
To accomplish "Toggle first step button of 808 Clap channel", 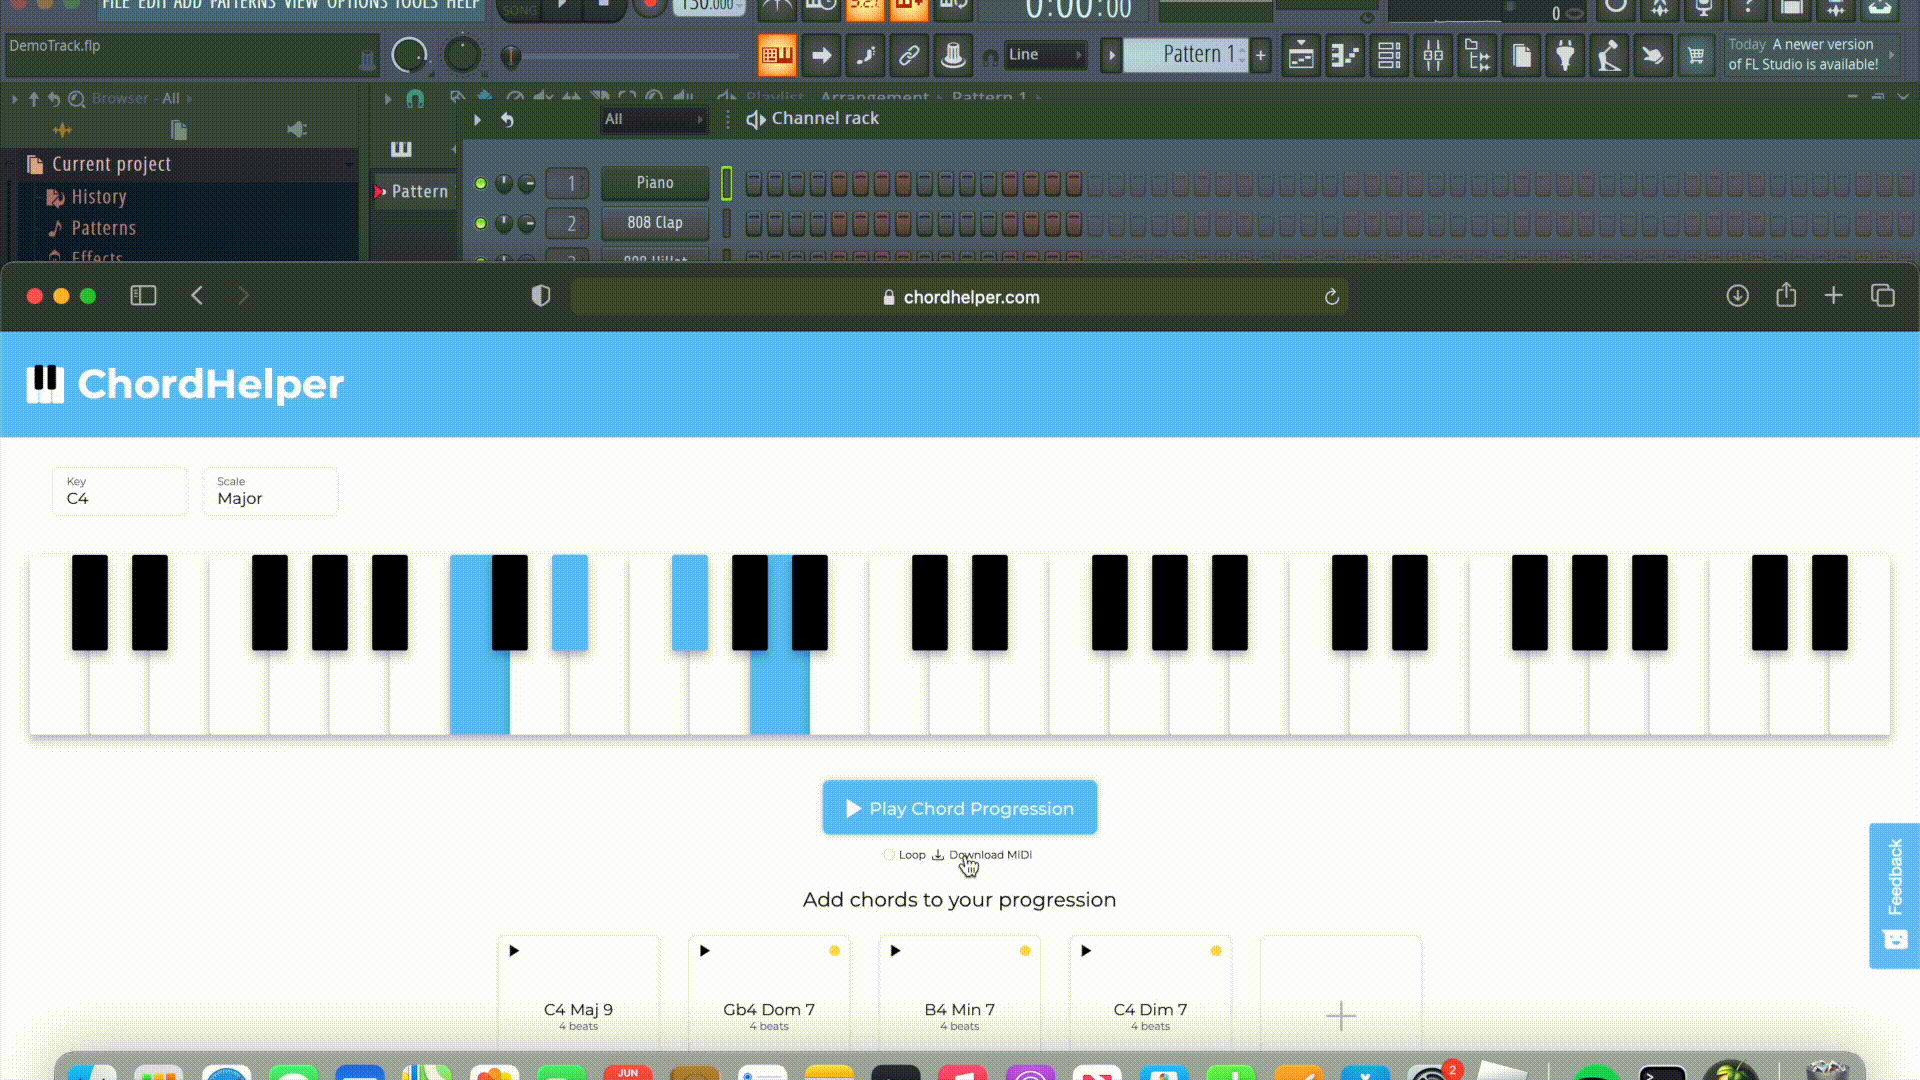I will 754,224.
